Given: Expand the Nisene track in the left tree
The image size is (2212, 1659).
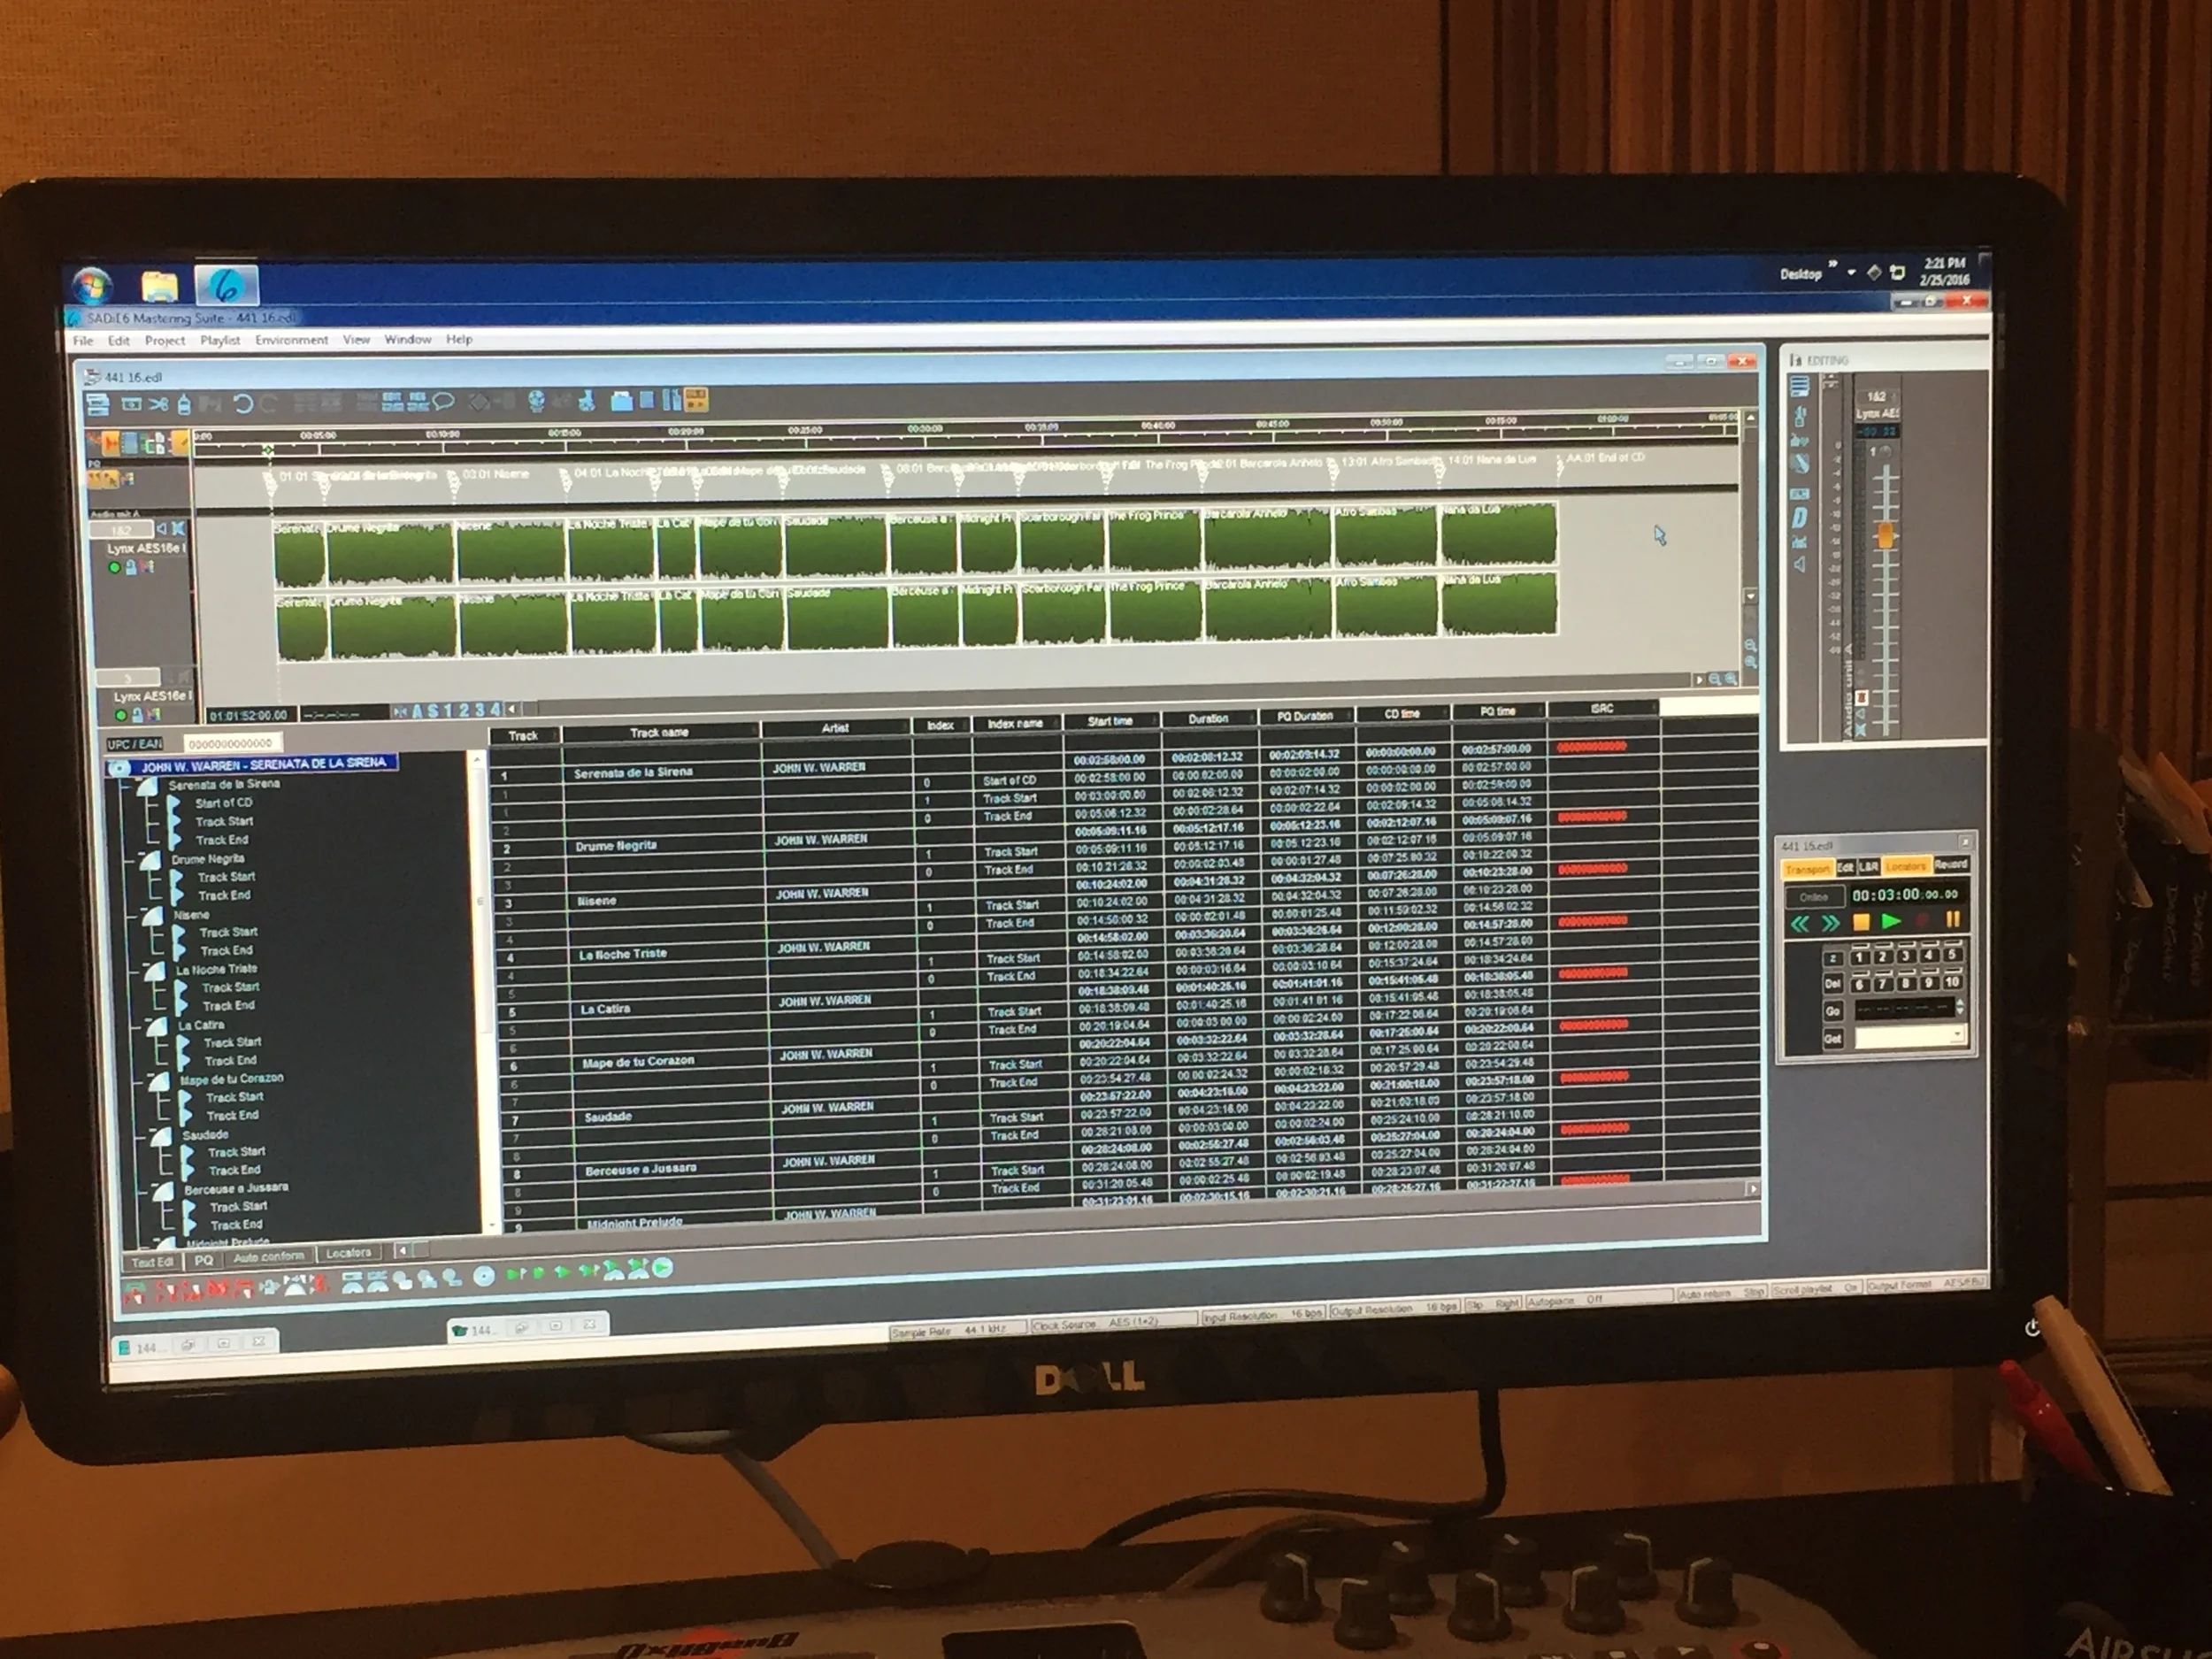Looking at the screenshot, I should (x=145, y=911).
